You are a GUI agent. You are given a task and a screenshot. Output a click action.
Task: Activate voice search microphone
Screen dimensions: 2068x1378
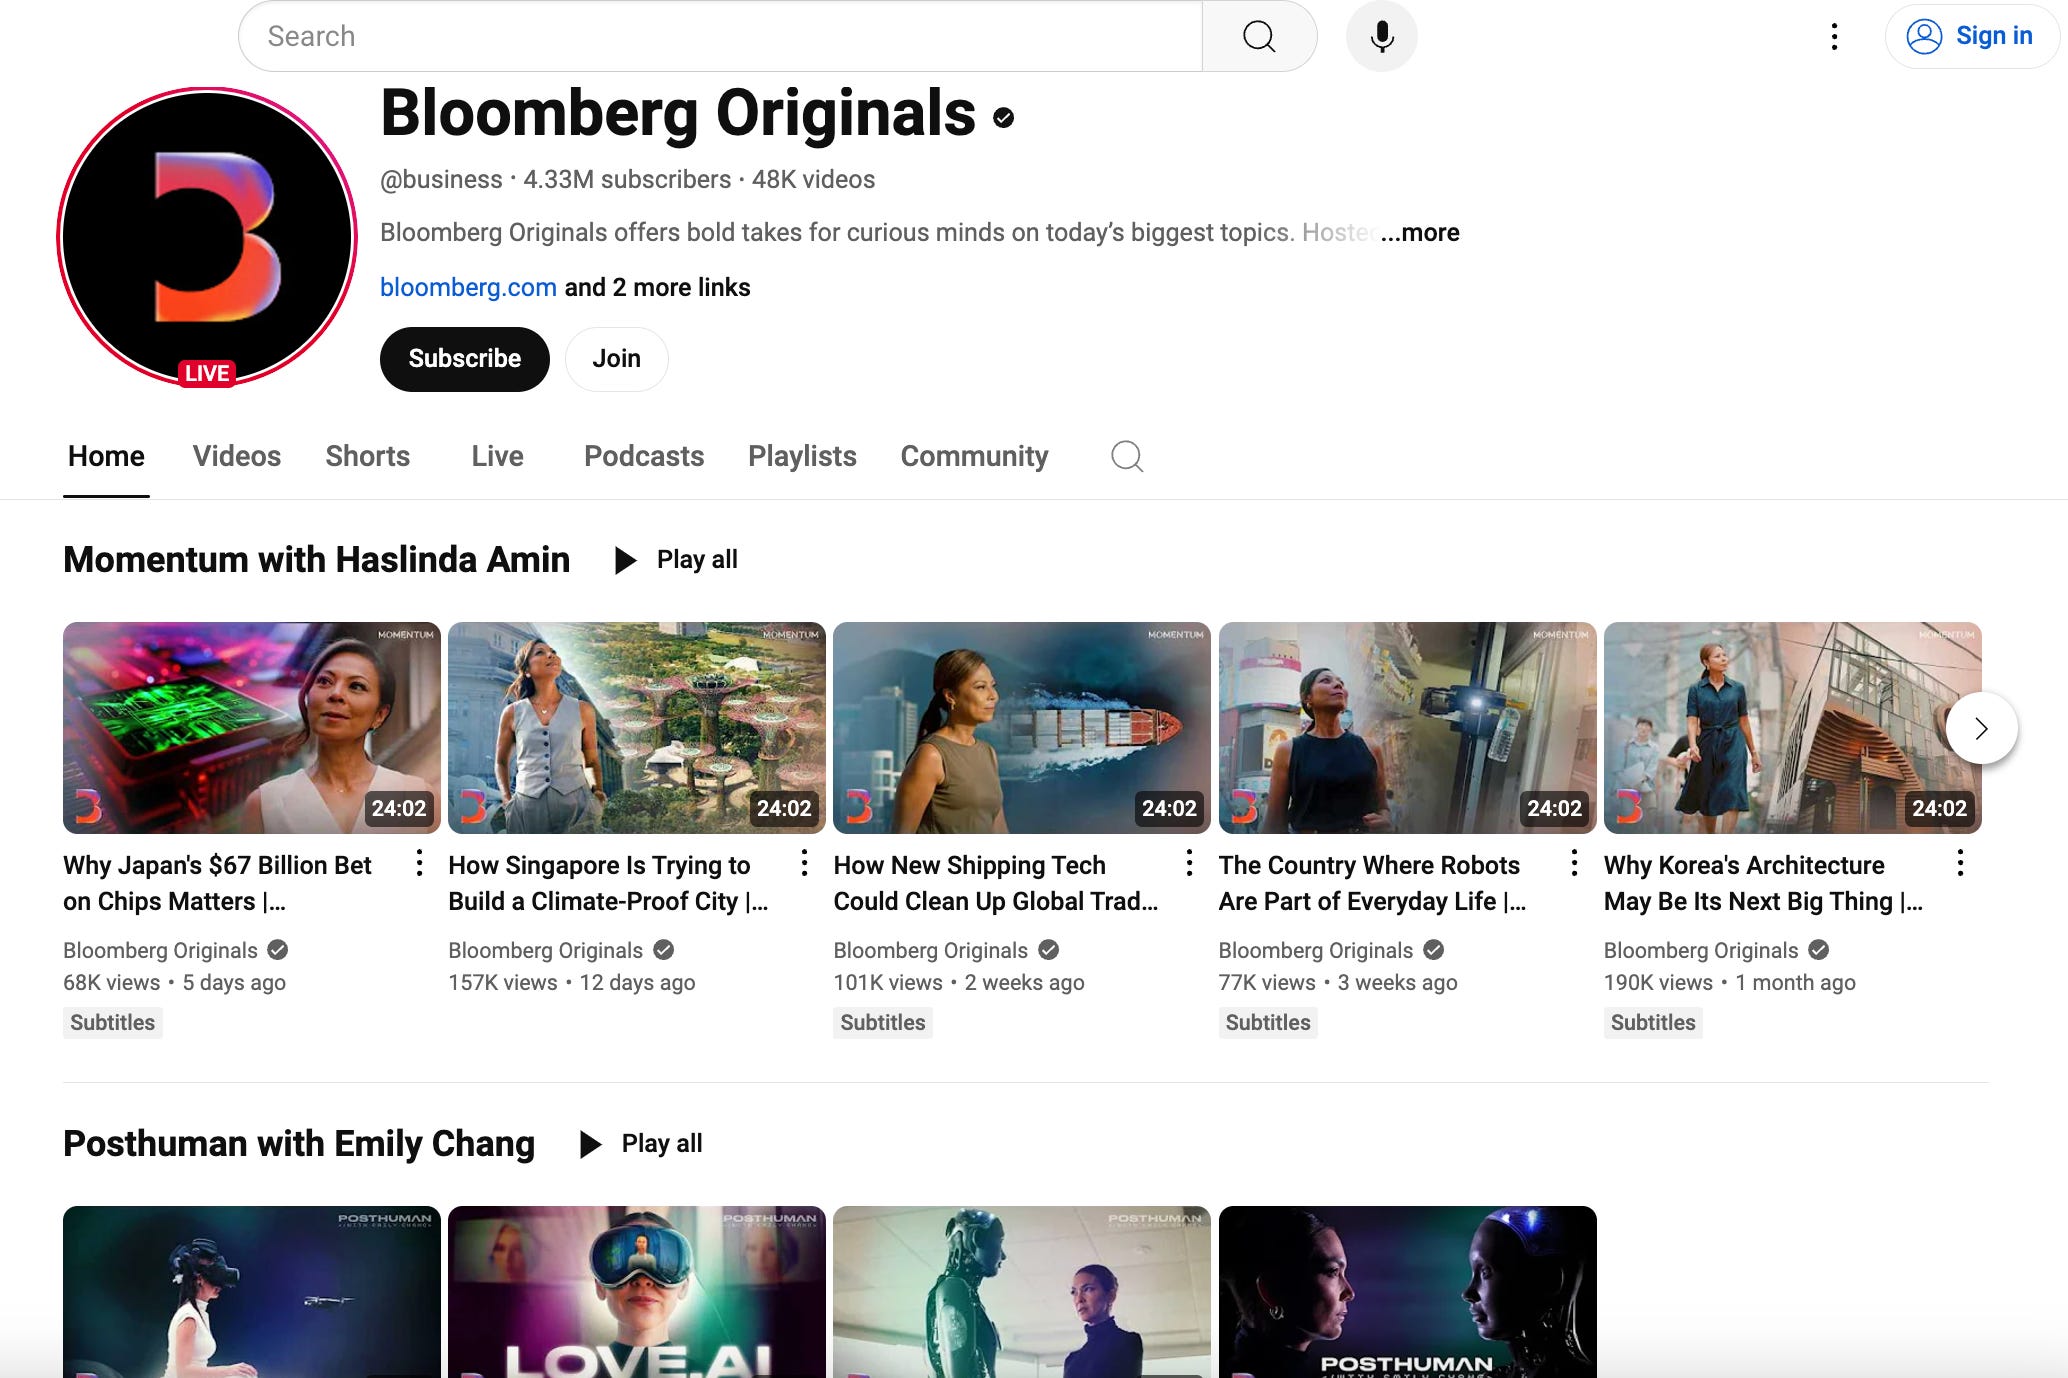[1382, 36]
